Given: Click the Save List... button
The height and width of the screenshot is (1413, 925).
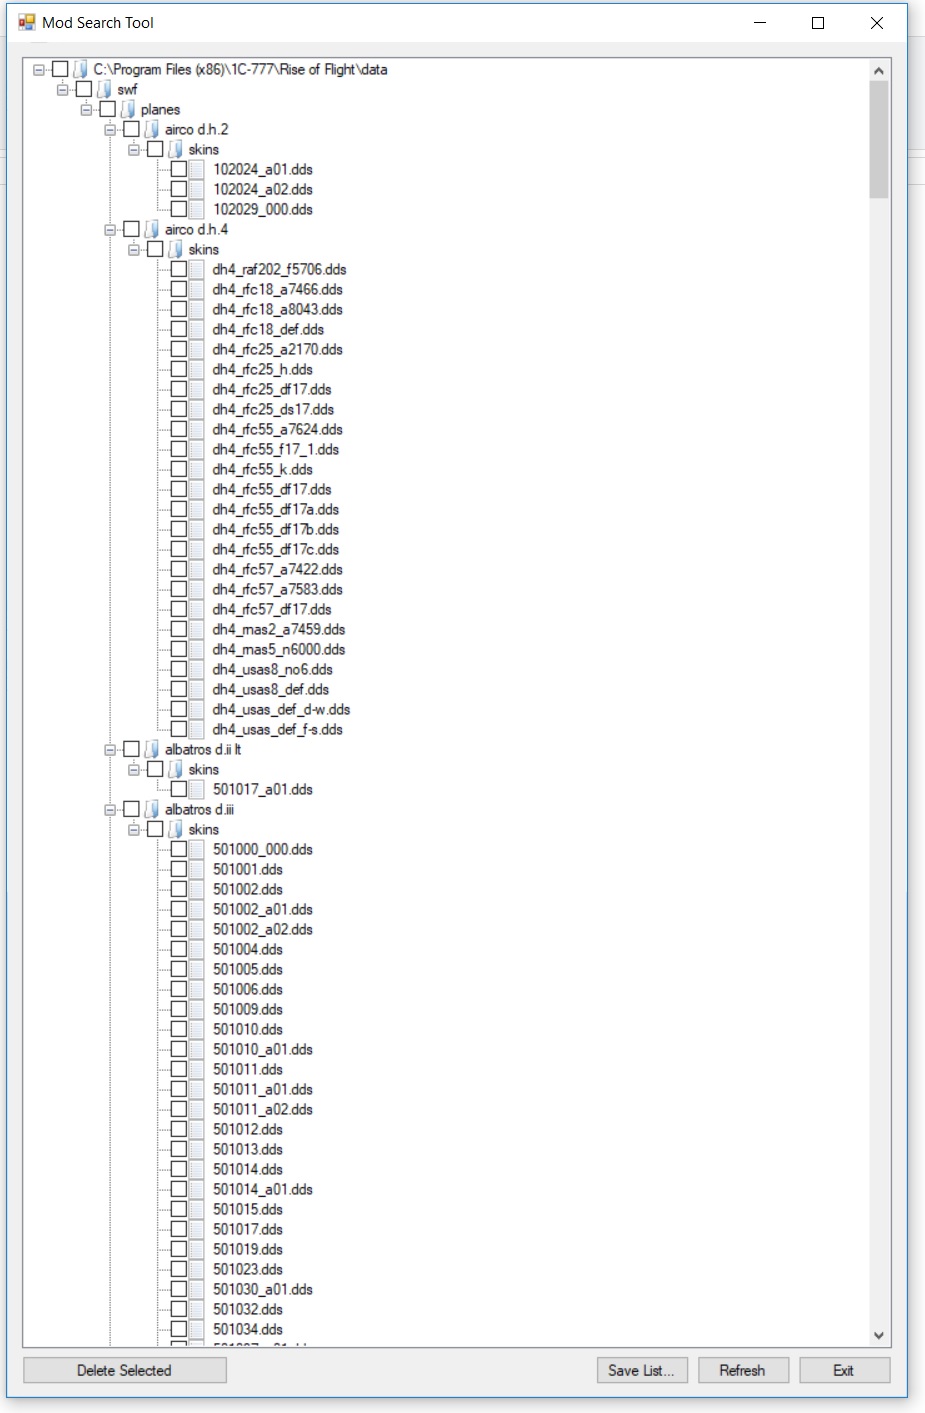Looking at the screenshot, I should (641, 1370).
